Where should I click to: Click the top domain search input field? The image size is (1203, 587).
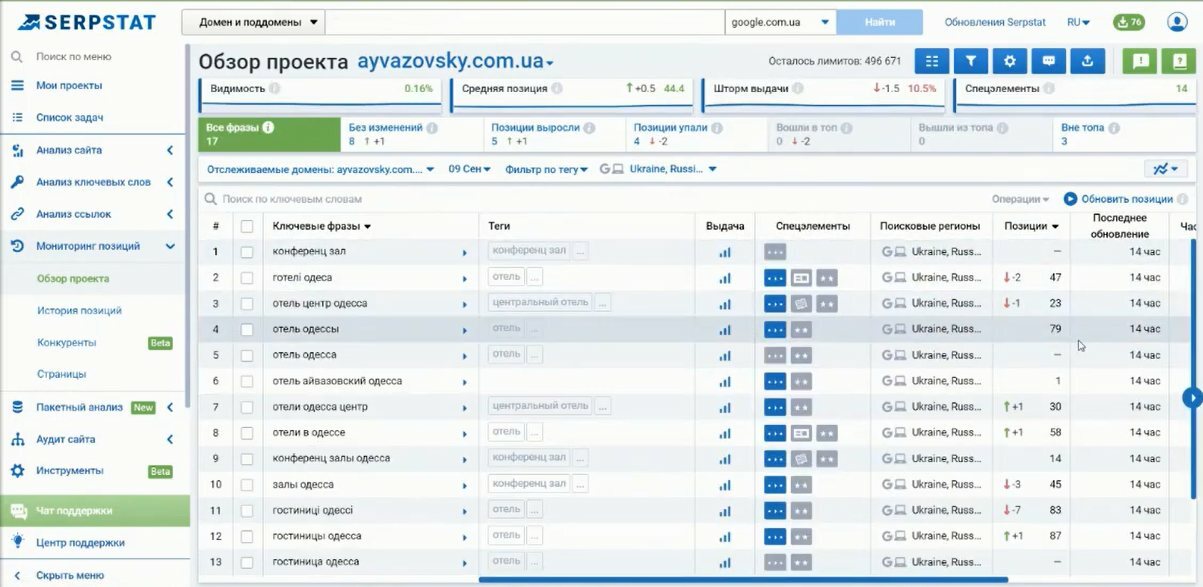click(525, 22)
